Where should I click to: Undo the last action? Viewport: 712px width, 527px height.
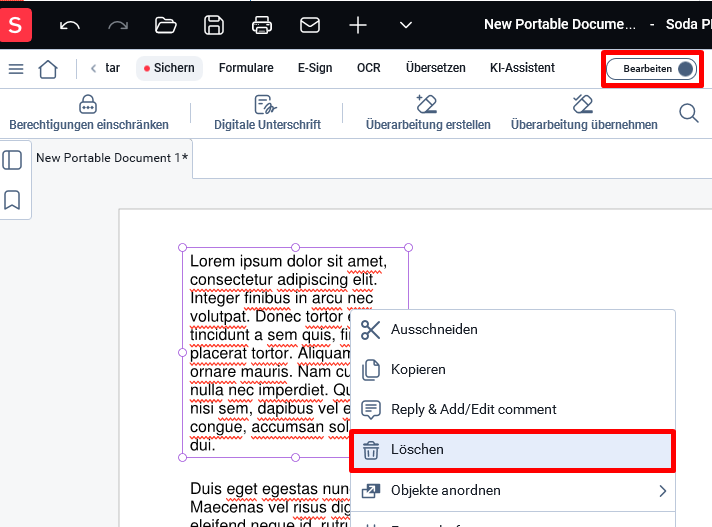pos(69,25)
